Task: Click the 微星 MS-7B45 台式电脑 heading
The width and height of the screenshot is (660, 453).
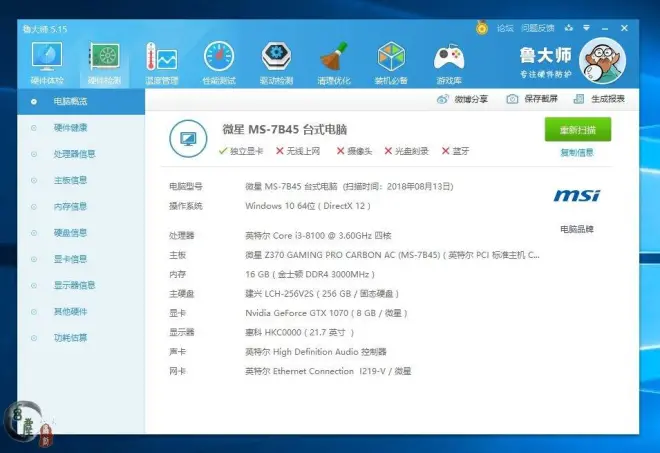Action: (x=285, y=130)
